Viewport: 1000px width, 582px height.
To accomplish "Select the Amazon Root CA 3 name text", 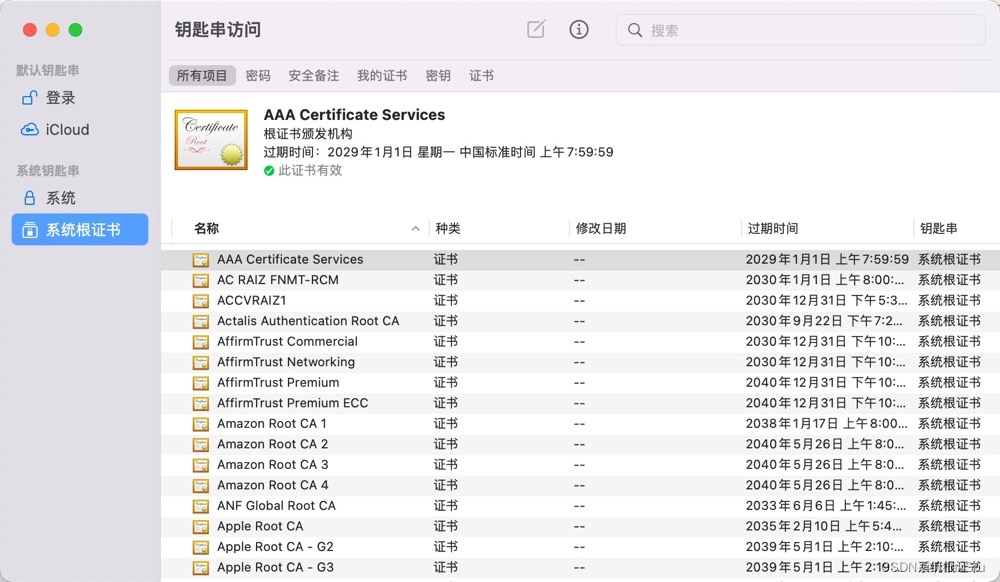I will (x=272, y=465).
